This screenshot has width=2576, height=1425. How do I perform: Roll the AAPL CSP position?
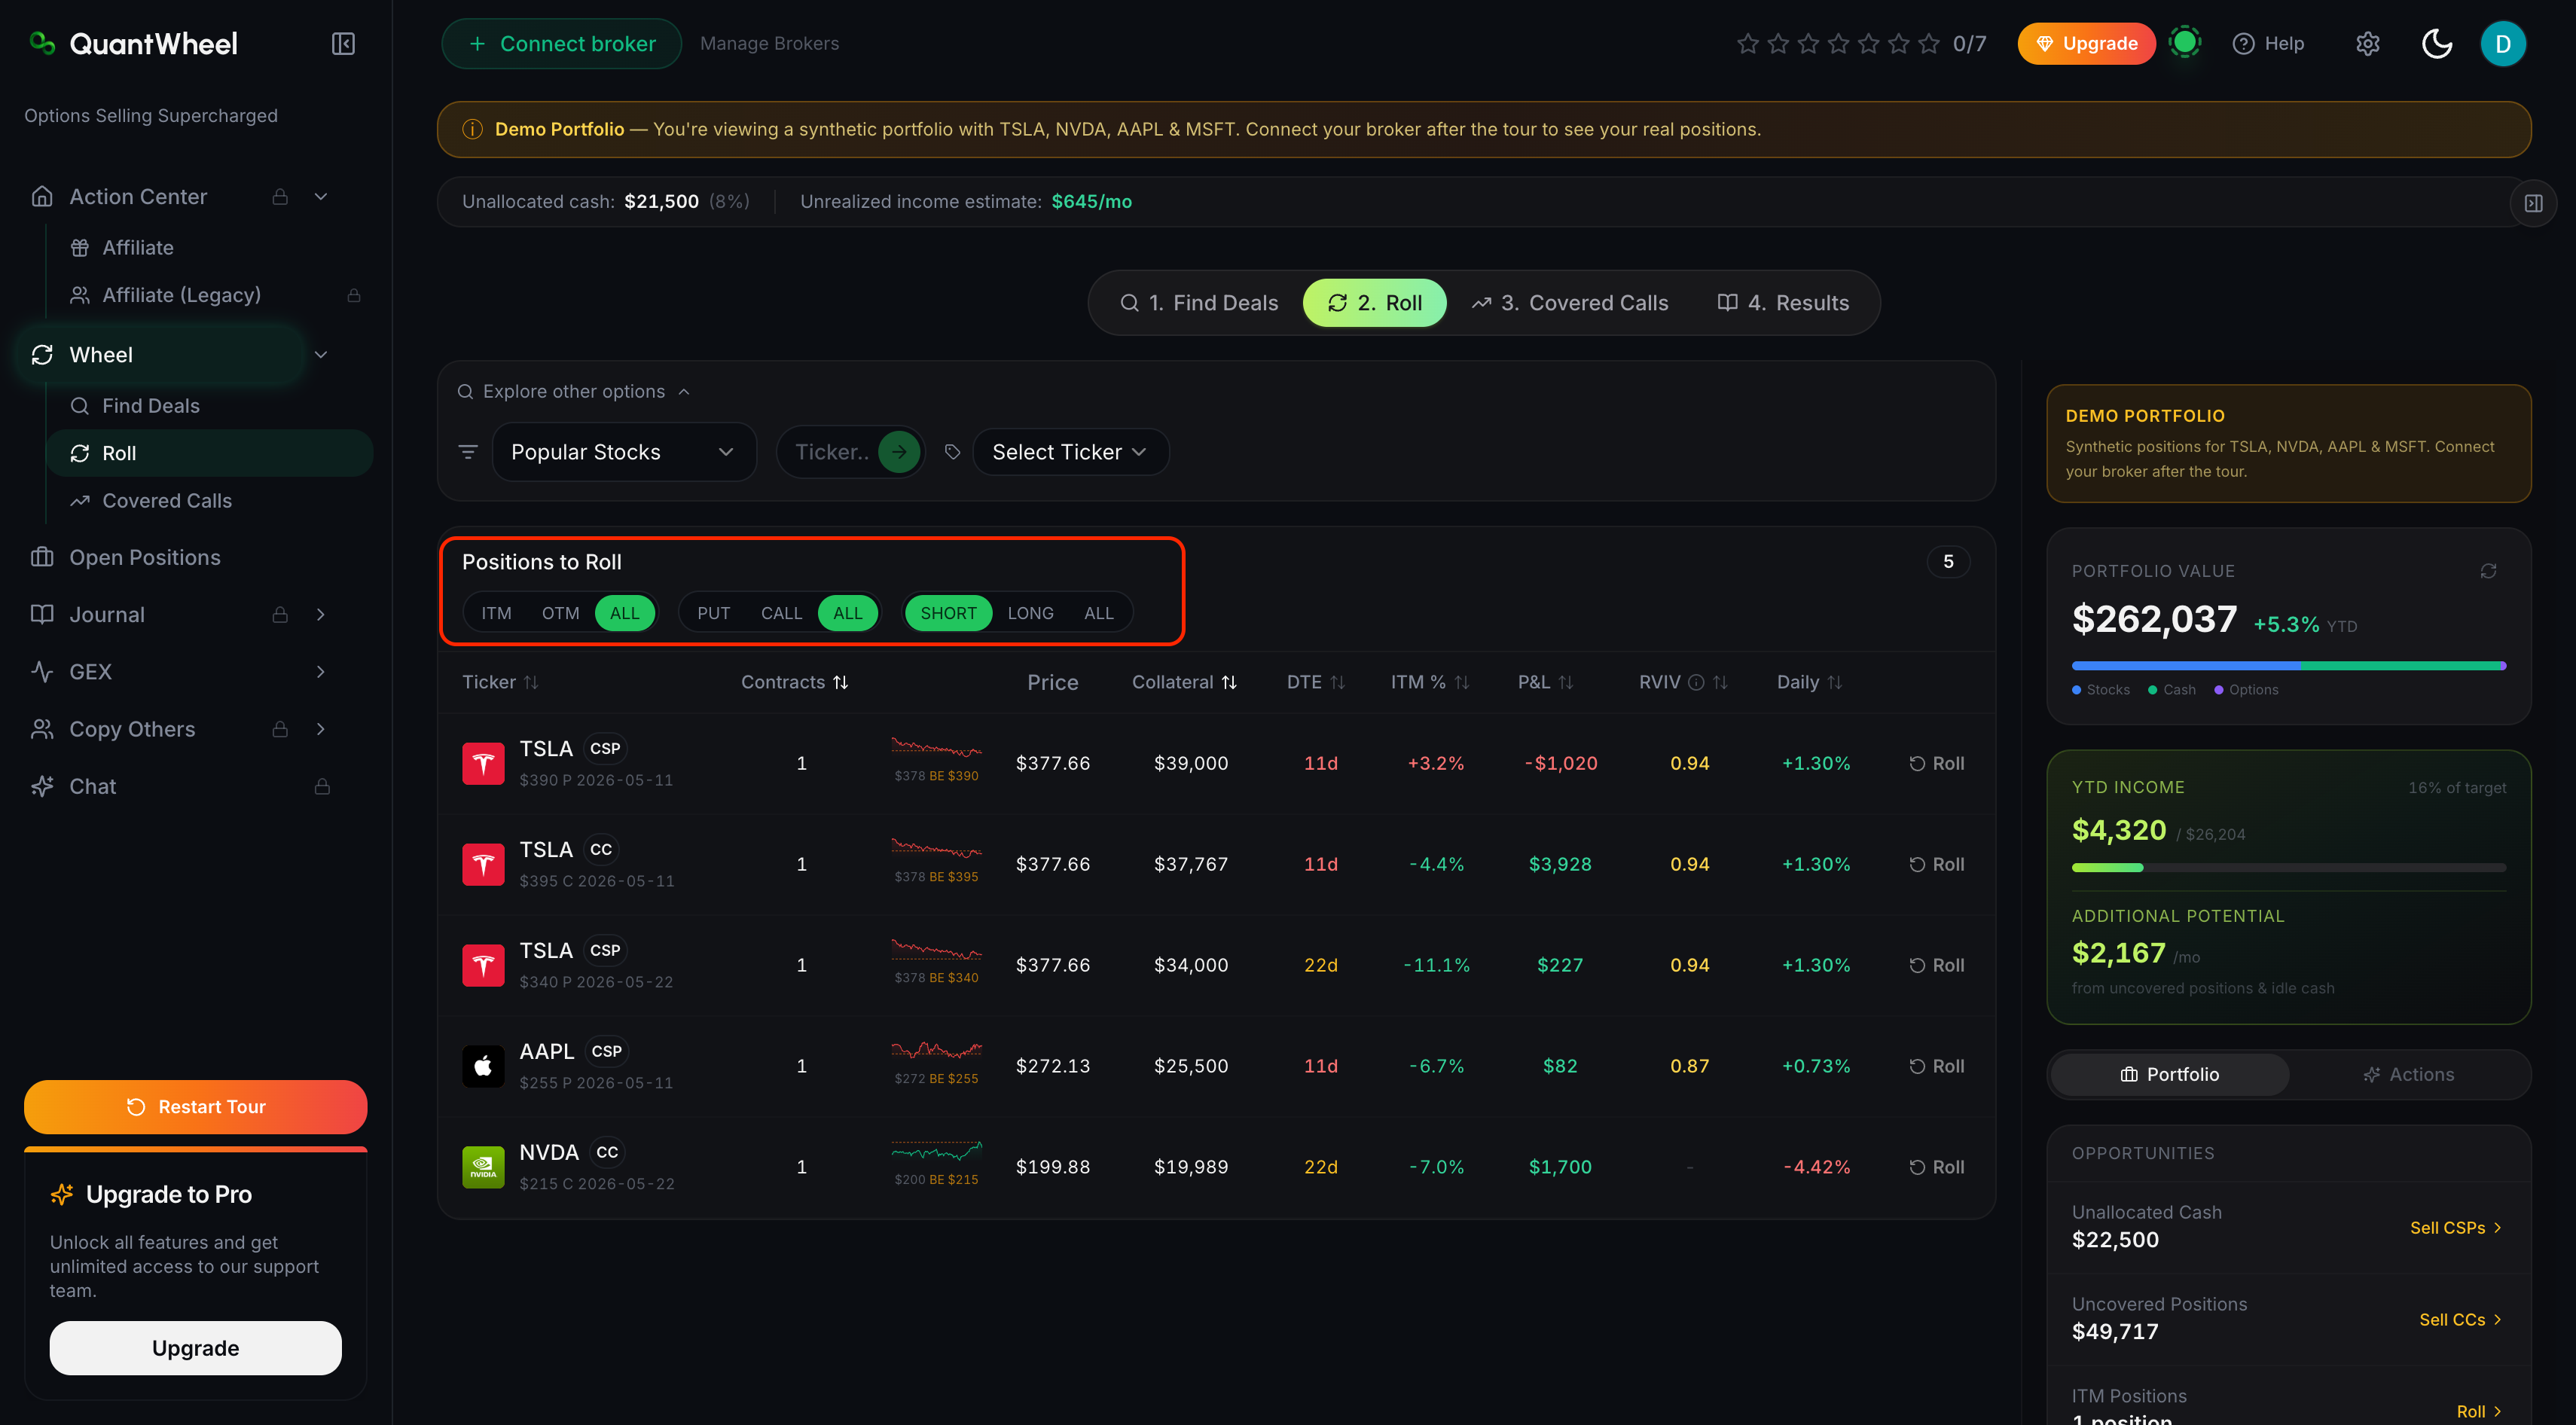tap(1936, 1066)
